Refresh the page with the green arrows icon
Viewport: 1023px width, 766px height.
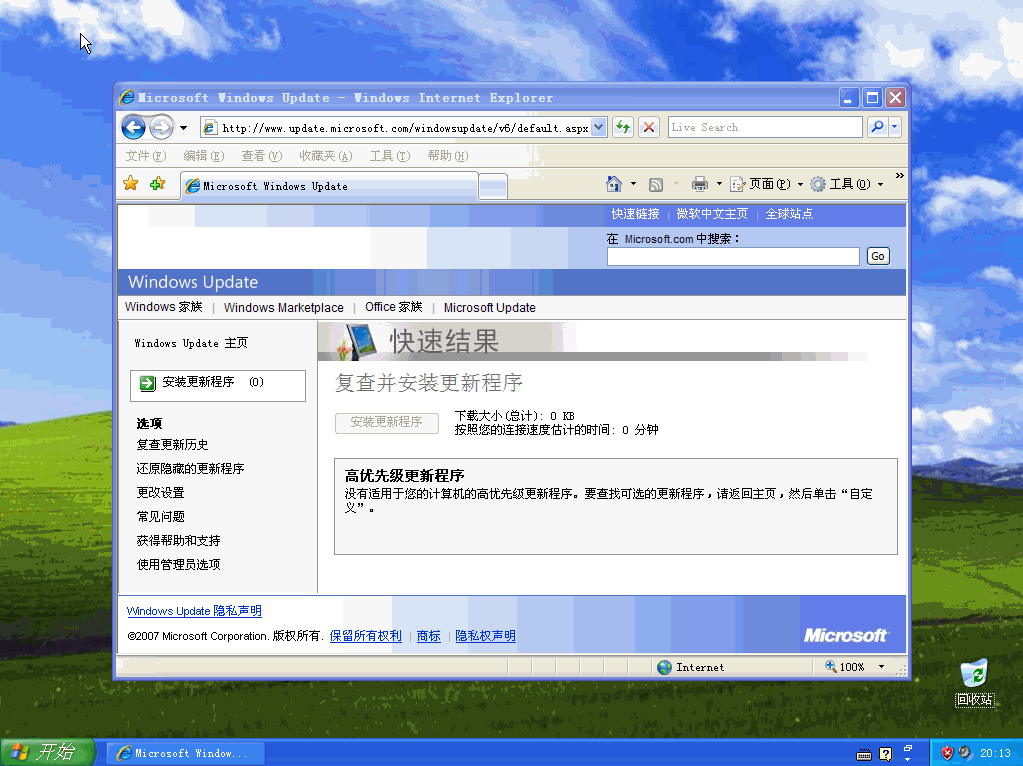coord(623,127)
